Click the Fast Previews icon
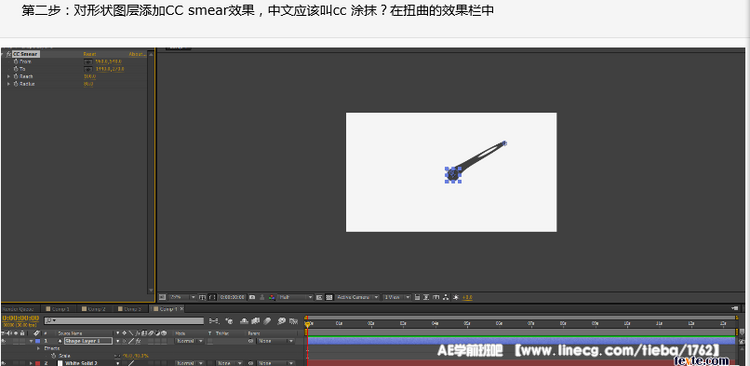Viewport: 750px width, 366px height. [427, 297]
